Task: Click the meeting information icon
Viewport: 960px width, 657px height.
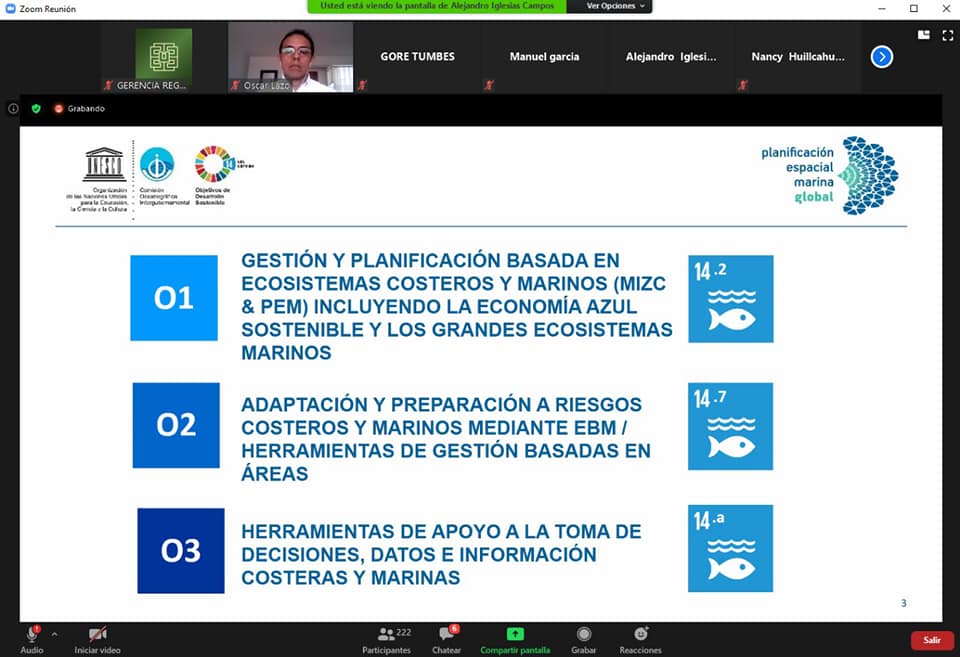Action: coord(13,108)
